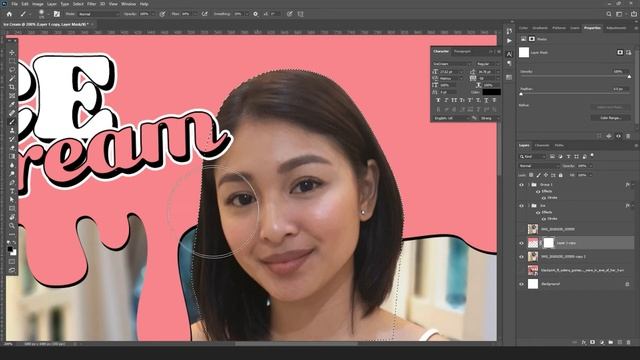Expand the Ice group folder chevron

coord(529,206)
